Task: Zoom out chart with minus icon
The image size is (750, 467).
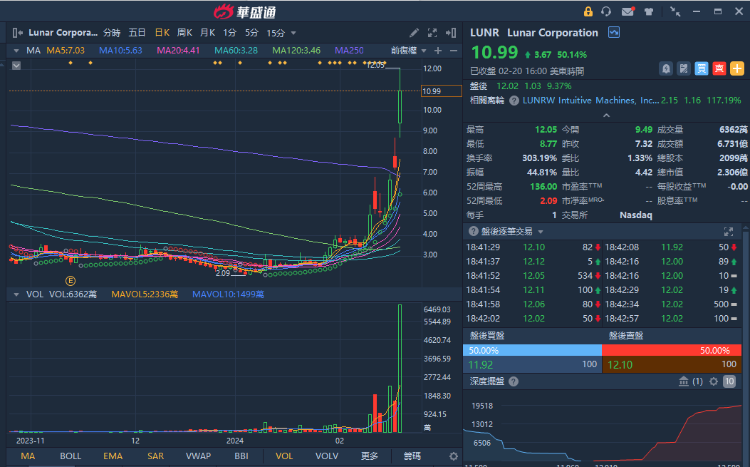Action: click(453, 50)
